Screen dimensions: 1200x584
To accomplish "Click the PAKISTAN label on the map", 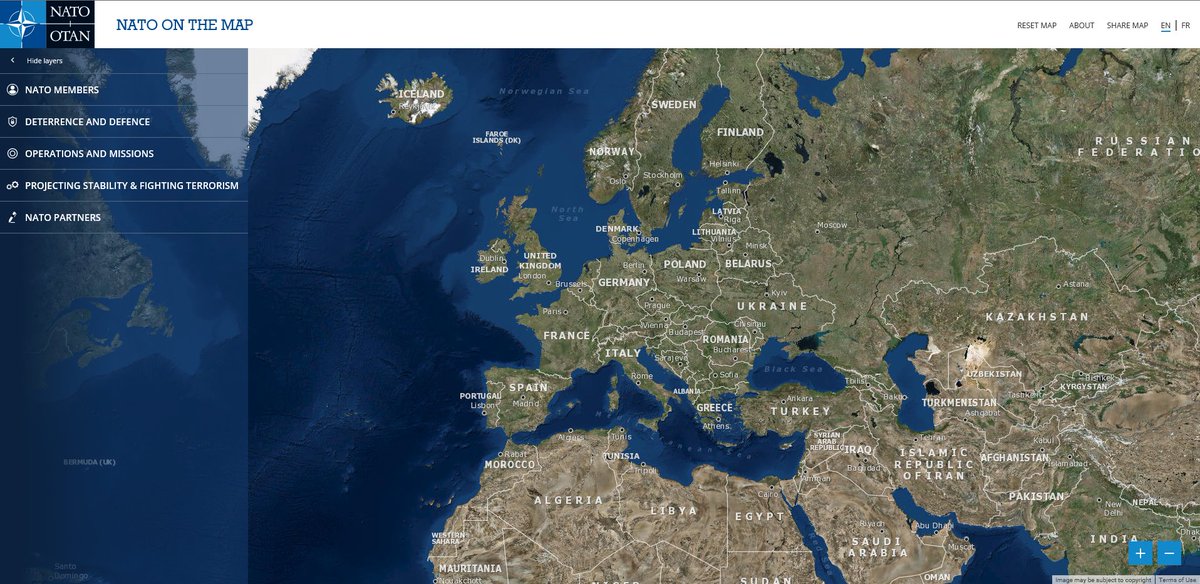I will (x=1036, y=497).
